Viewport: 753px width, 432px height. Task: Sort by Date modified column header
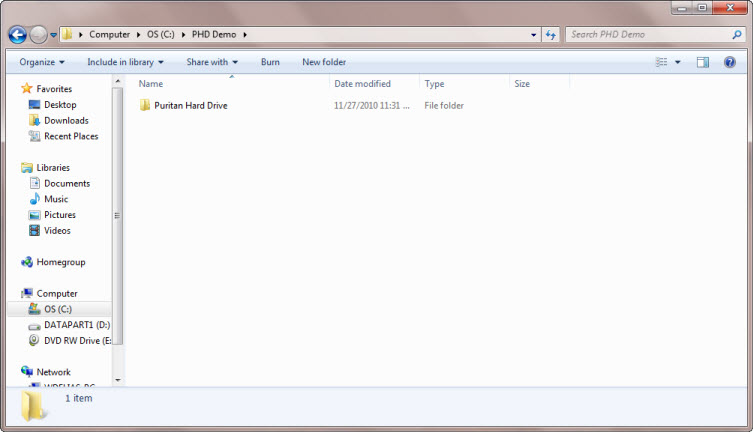point(362,84)
